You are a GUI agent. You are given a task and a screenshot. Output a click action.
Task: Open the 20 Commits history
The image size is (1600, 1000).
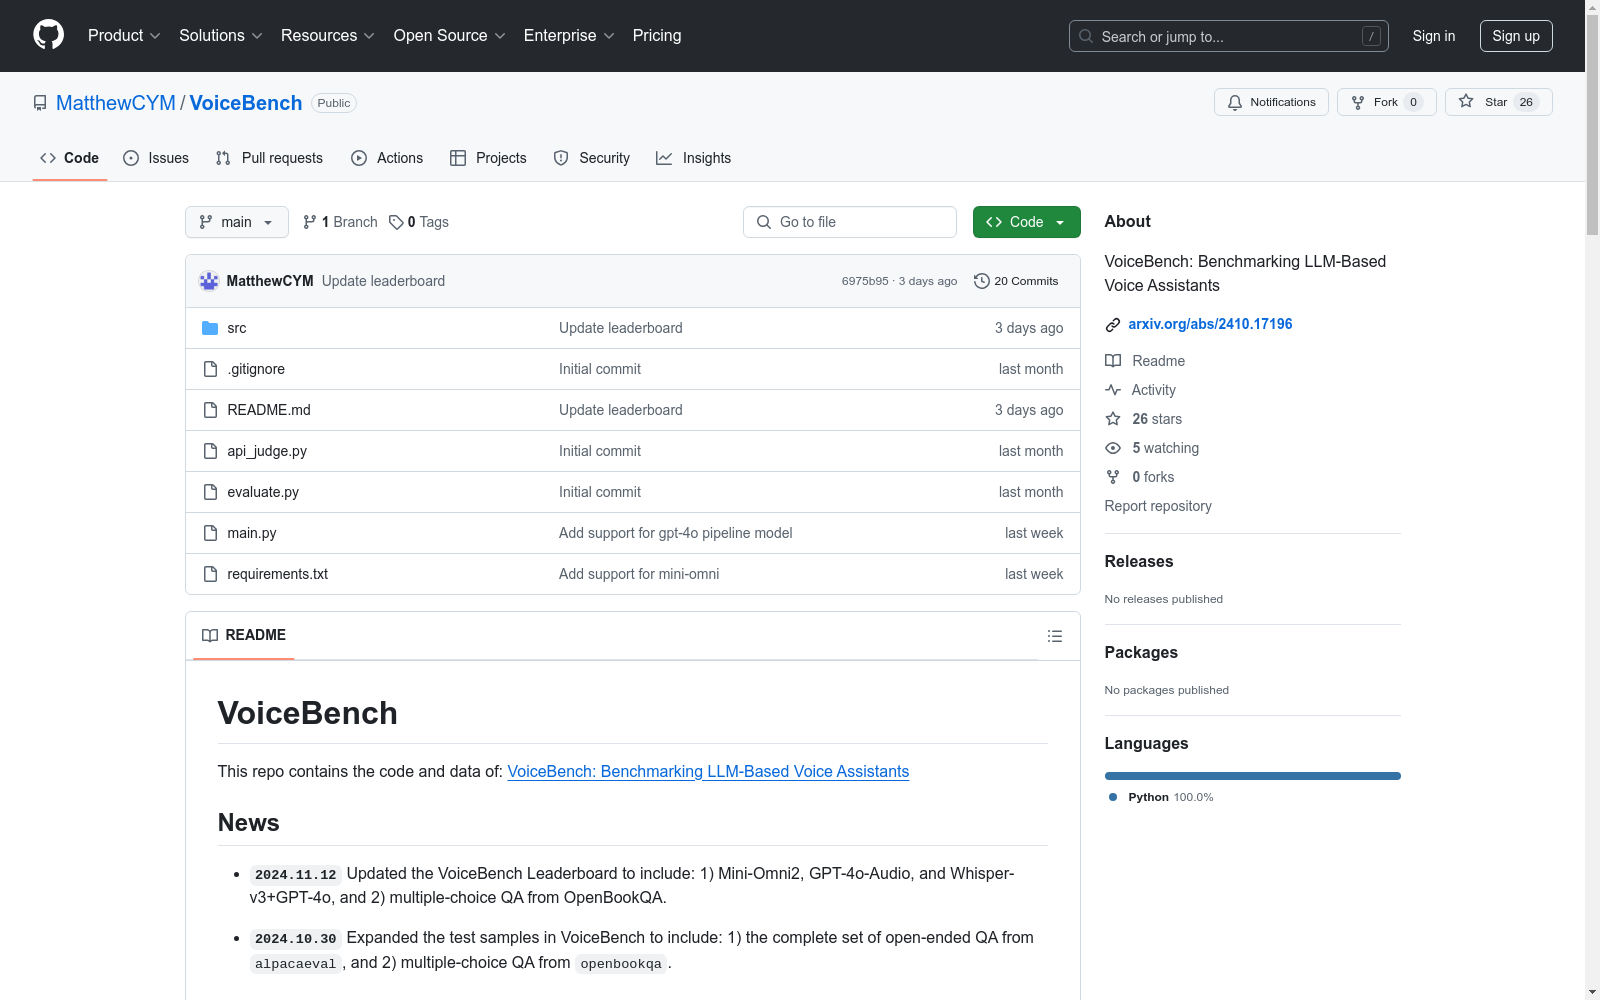(x=1016, y=281)
